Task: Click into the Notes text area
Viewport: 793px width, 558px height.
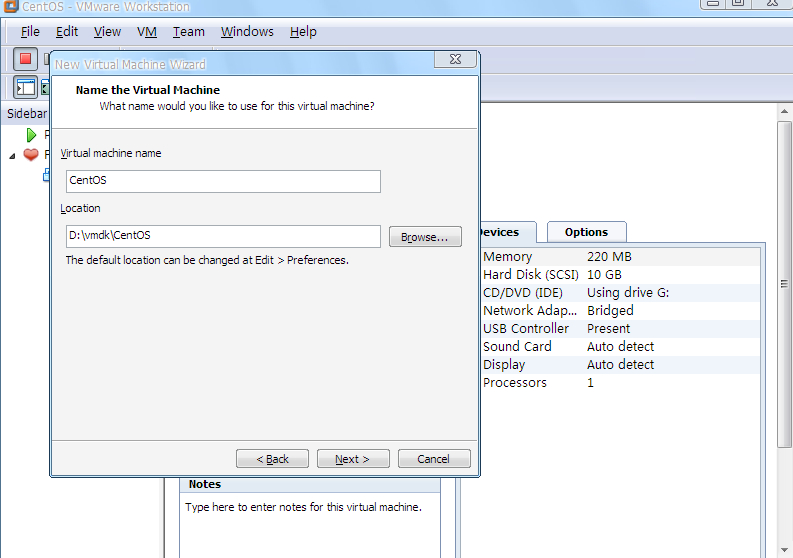Action: [x=310, y=525]
